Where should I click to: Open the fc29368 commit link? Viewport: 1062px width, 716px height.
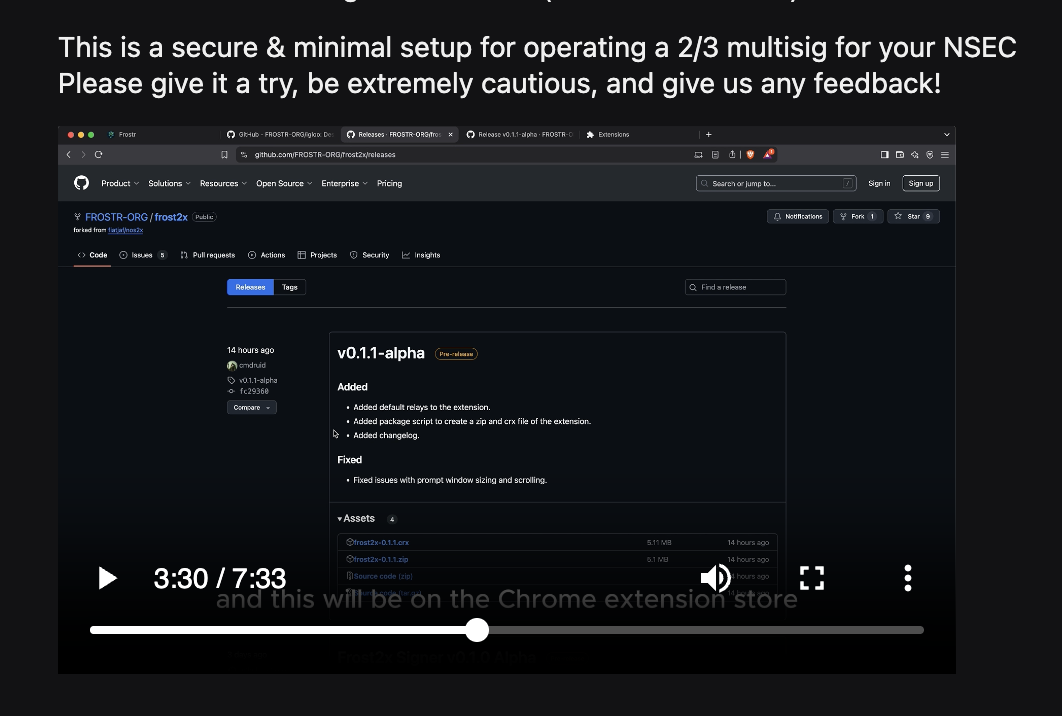pyautogui.click(x=254, y=392)
